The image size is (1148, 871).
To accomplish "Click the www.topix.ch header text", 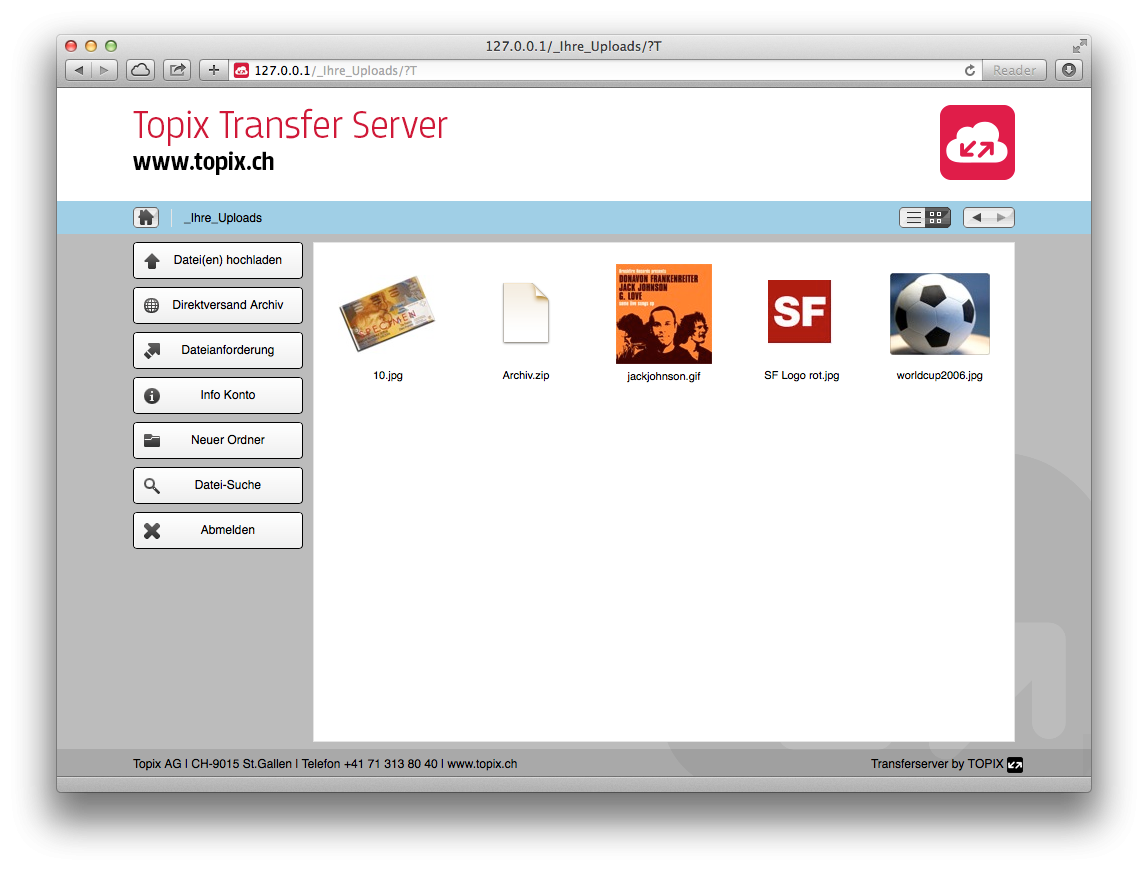I will coord(204,162).
